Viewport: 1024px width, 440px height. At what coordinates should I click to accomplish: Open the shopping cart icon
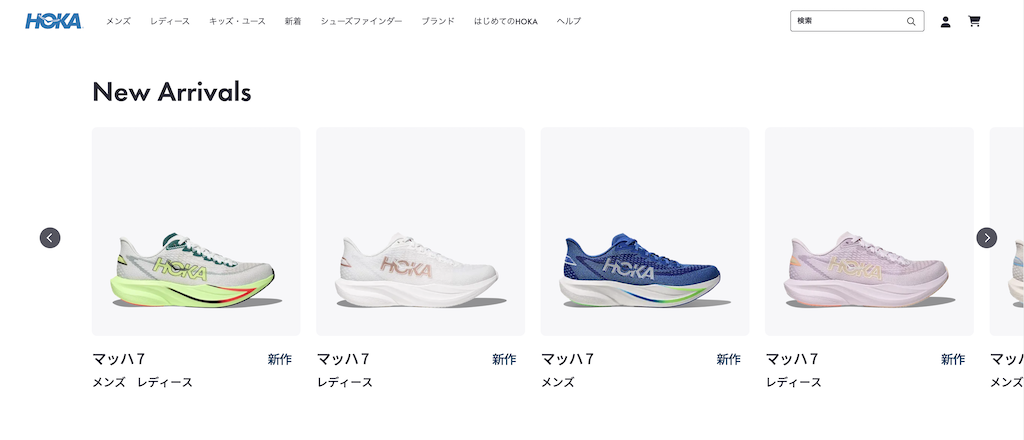coord(974,22)
